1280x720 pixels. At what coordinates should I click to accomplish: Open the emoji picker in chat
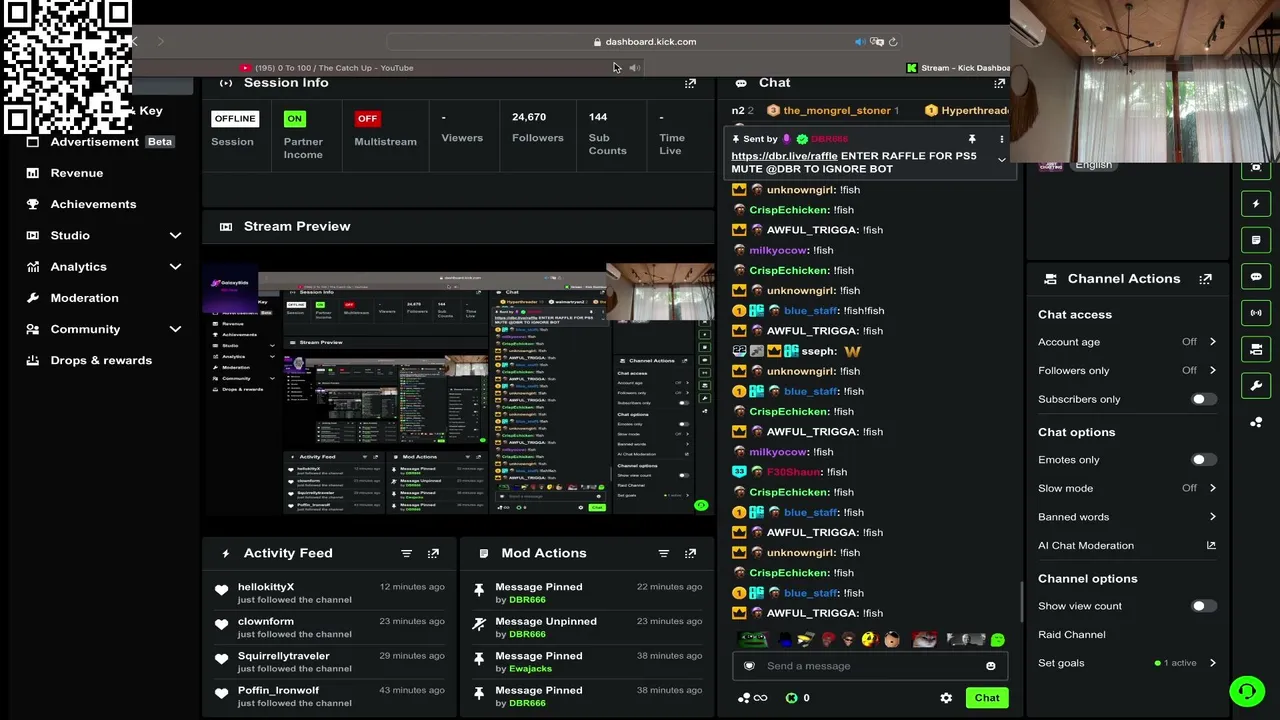coord(991,666)
